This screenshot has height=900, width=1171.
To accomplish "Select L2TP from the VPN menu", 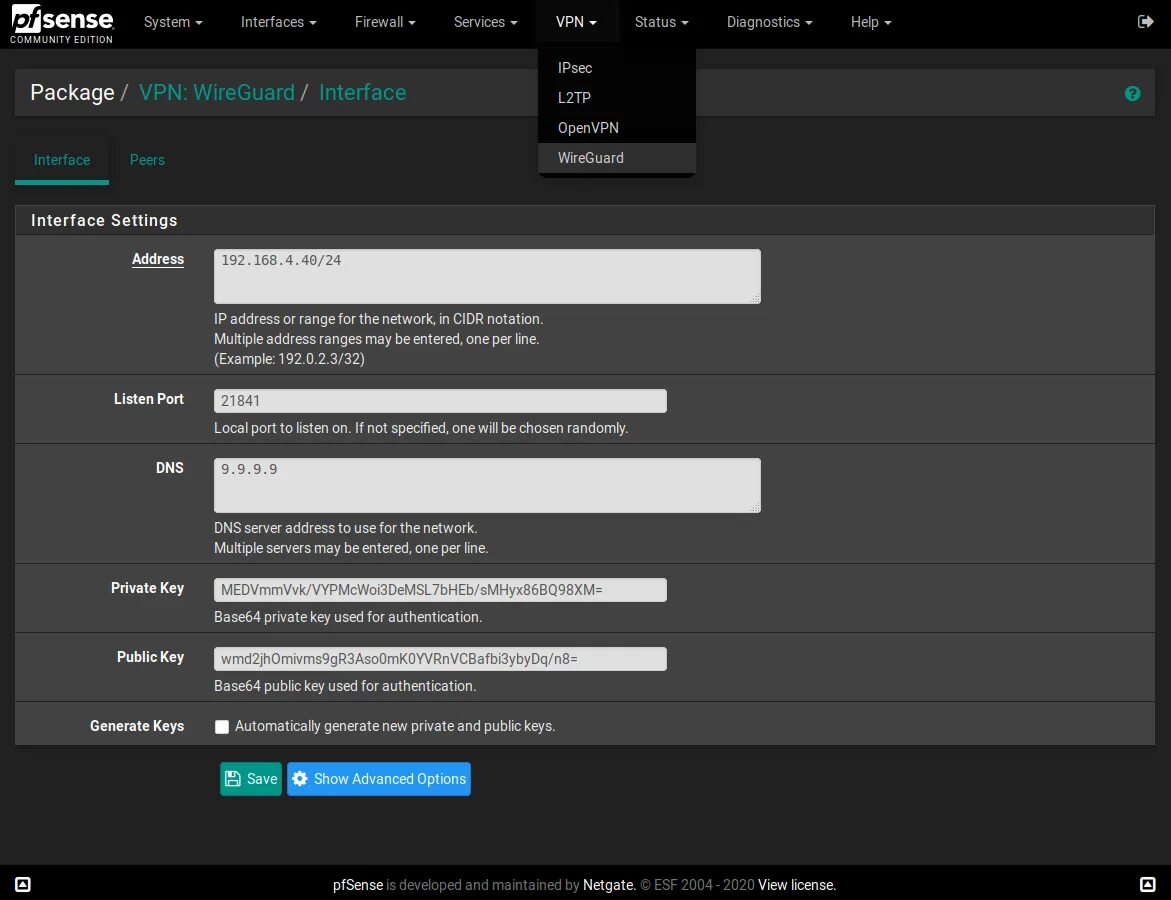I will tap(617, 98).
